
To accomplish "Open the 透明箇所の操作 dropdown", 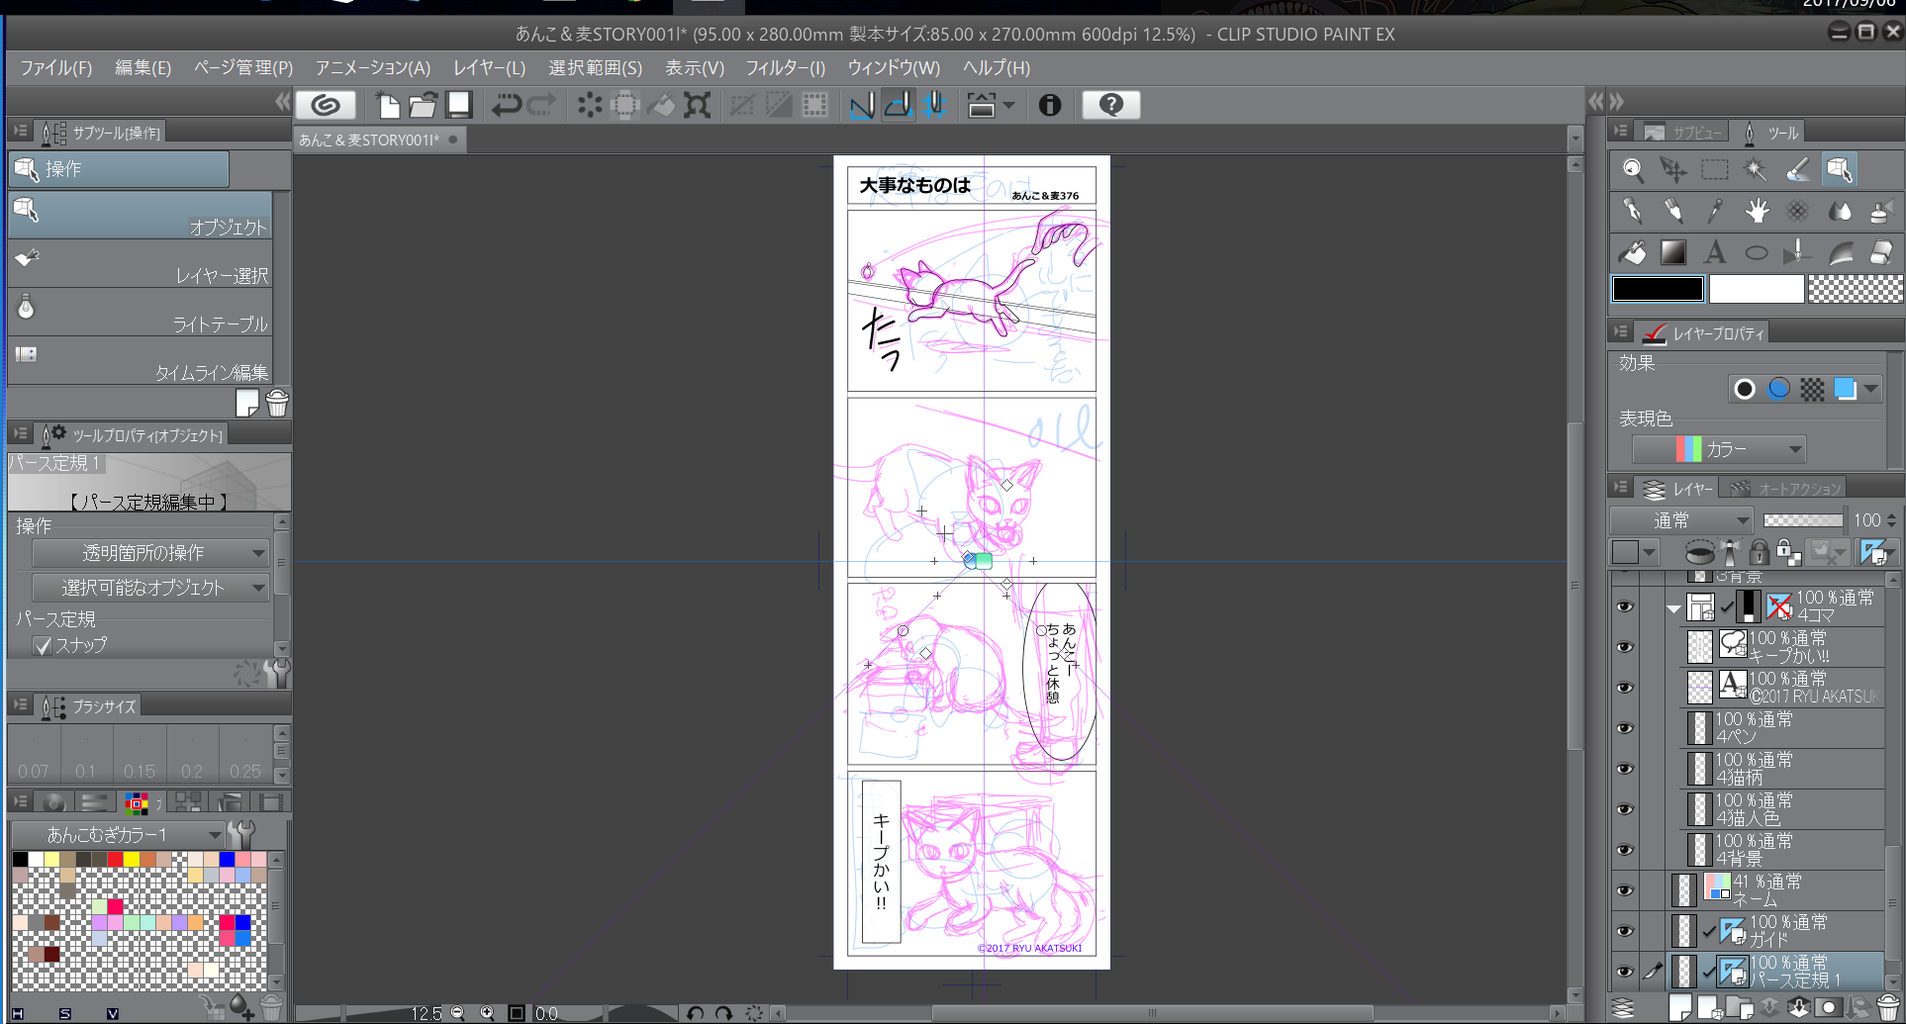I will (151, 553).
